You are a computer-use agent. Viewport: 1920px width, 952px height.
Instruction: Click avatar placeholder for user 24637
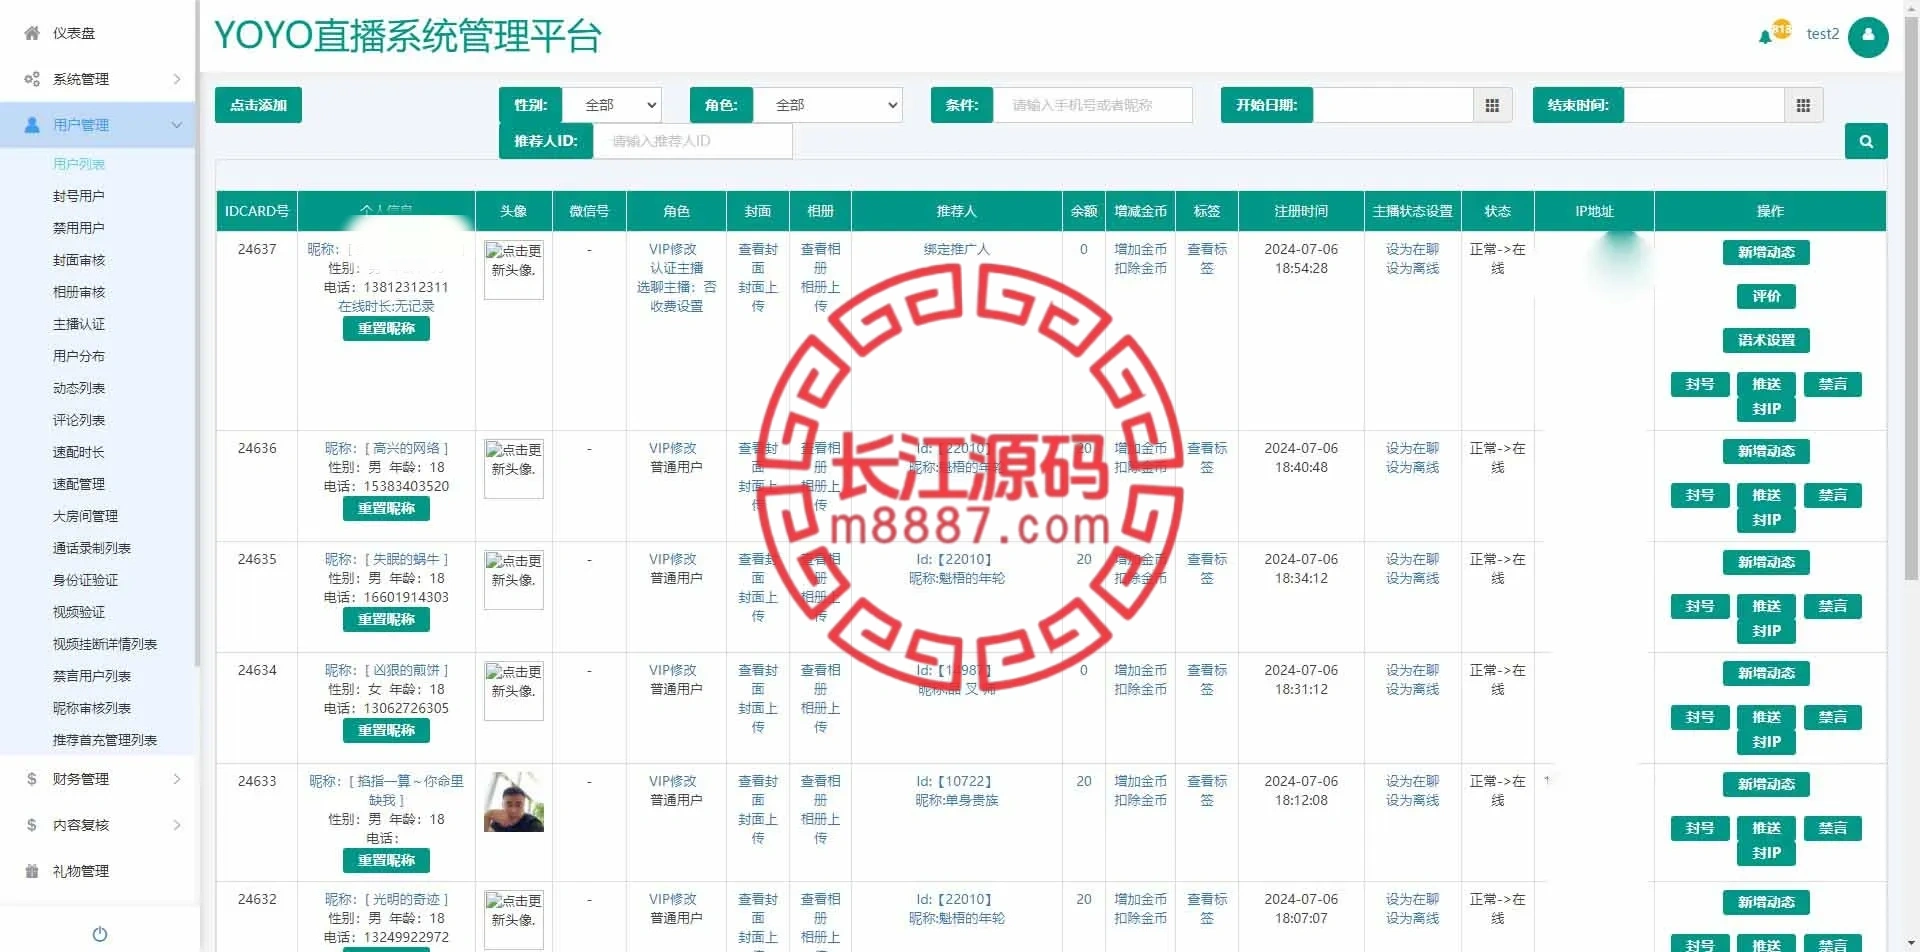[514, 270]
